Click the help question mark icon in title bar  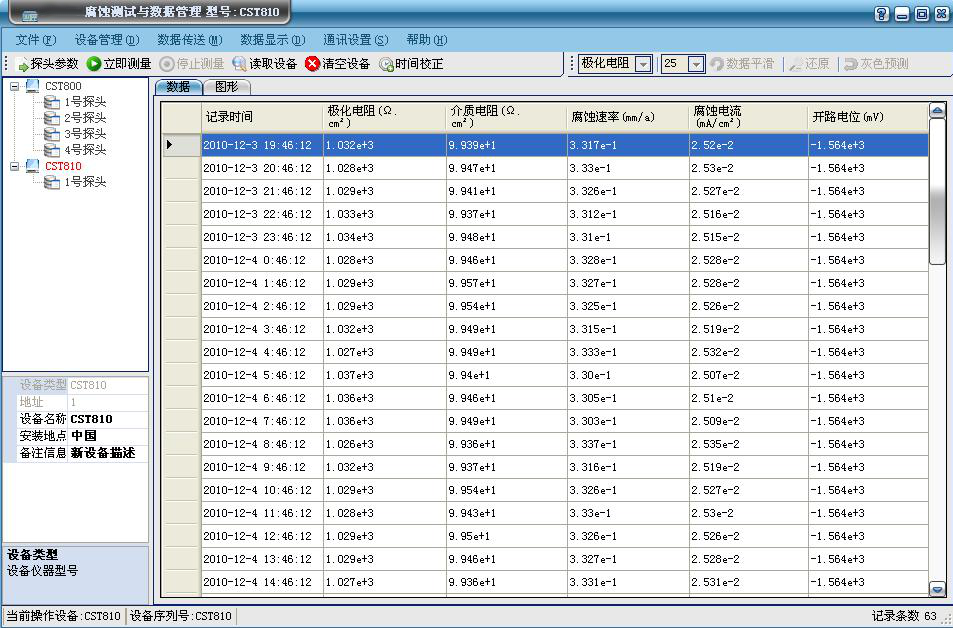pos(882,14)
